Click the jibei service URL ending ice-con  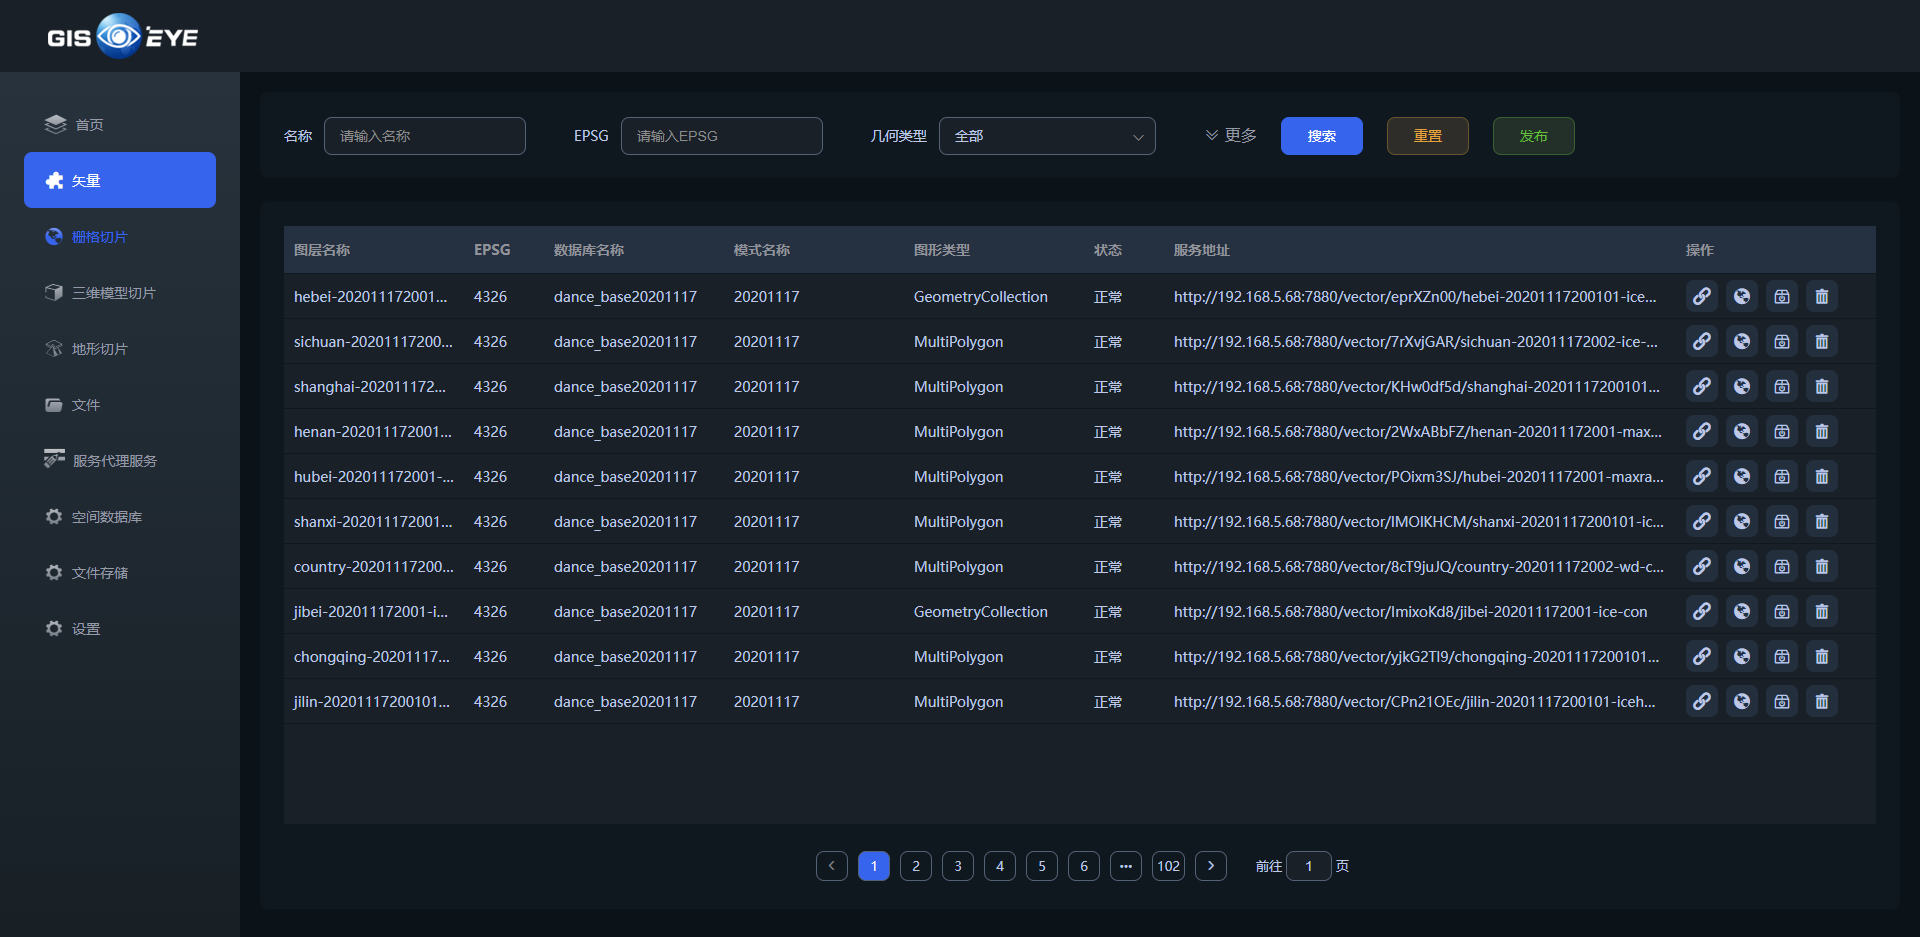click(1410, 612)
